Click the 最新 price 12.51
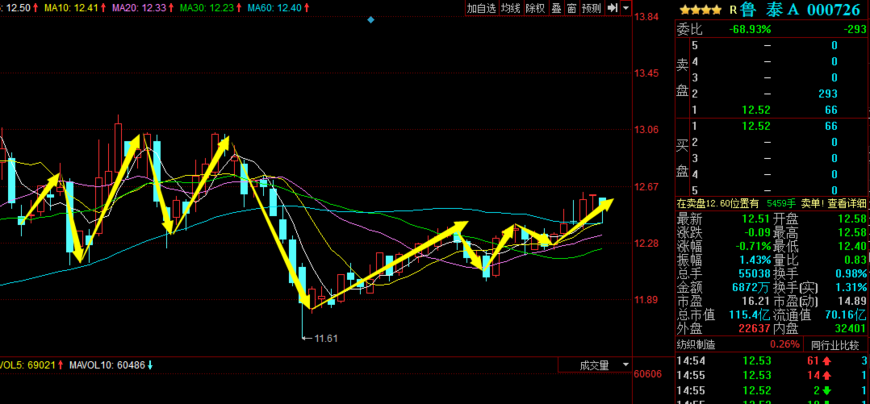 pos(757,219)
